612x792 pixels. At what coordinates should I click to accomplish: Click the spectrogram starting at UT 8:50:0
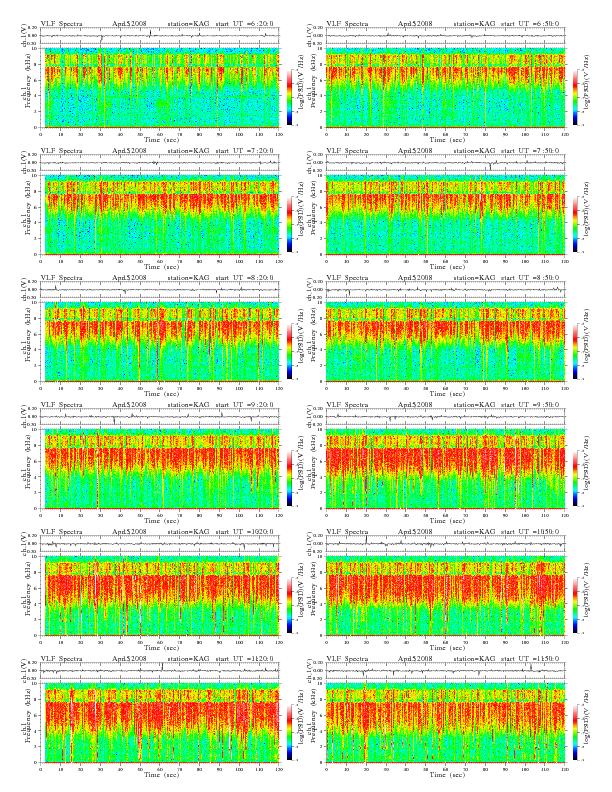(445, 342)
